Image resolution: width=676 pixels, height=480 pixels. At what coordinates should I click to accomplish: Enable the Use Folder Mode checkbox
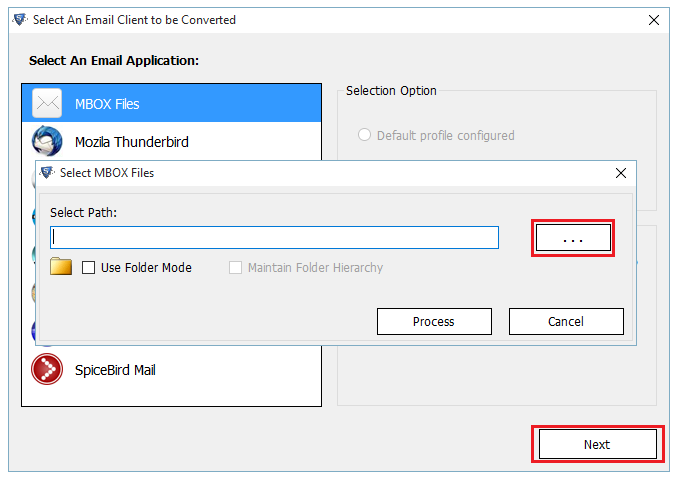click(88, 267)
